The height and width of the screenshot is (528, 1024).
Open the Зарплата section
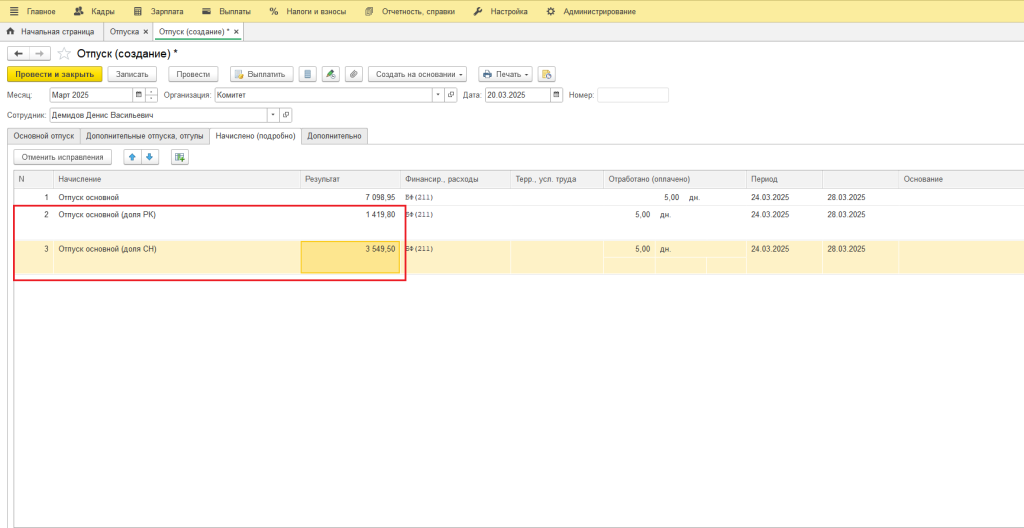(158, 12)
